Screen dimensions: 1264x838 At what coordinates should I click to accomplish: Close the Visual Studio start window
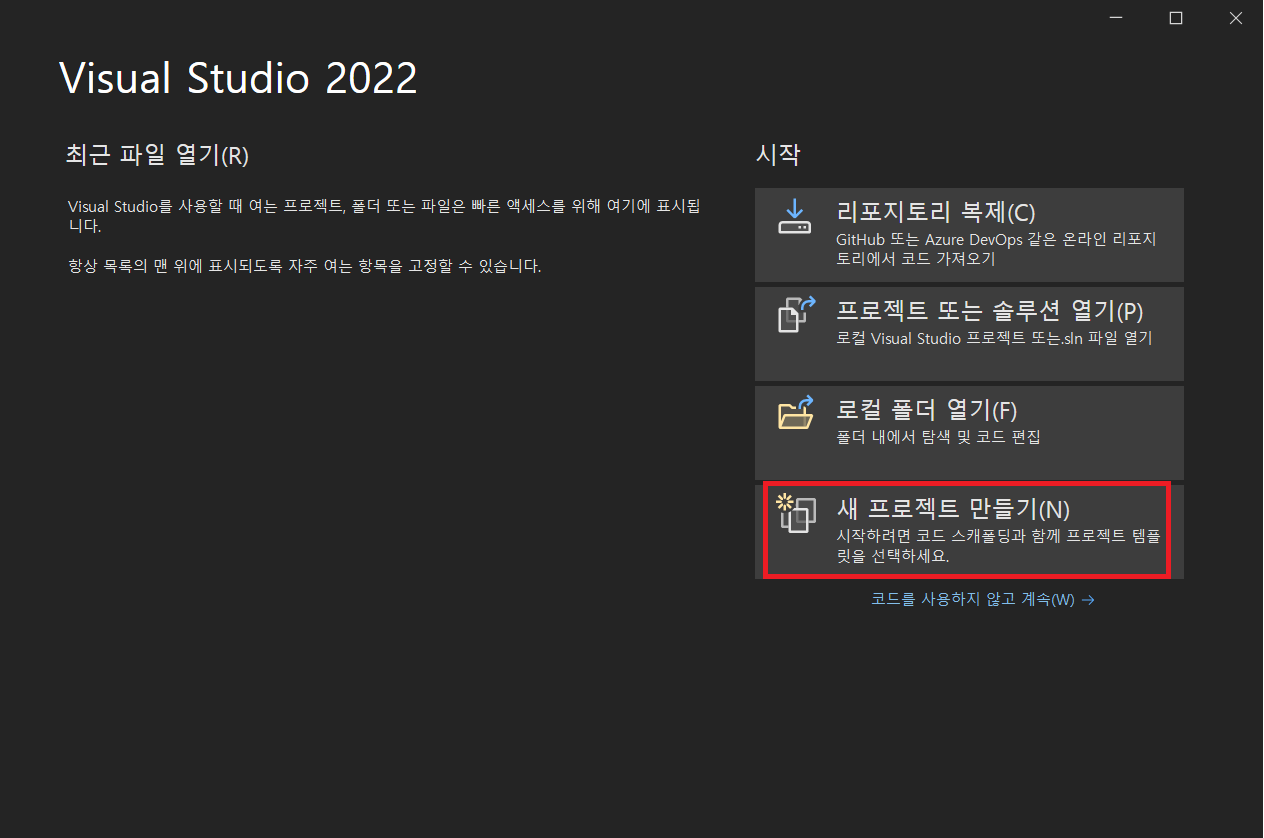(1237, 18)
